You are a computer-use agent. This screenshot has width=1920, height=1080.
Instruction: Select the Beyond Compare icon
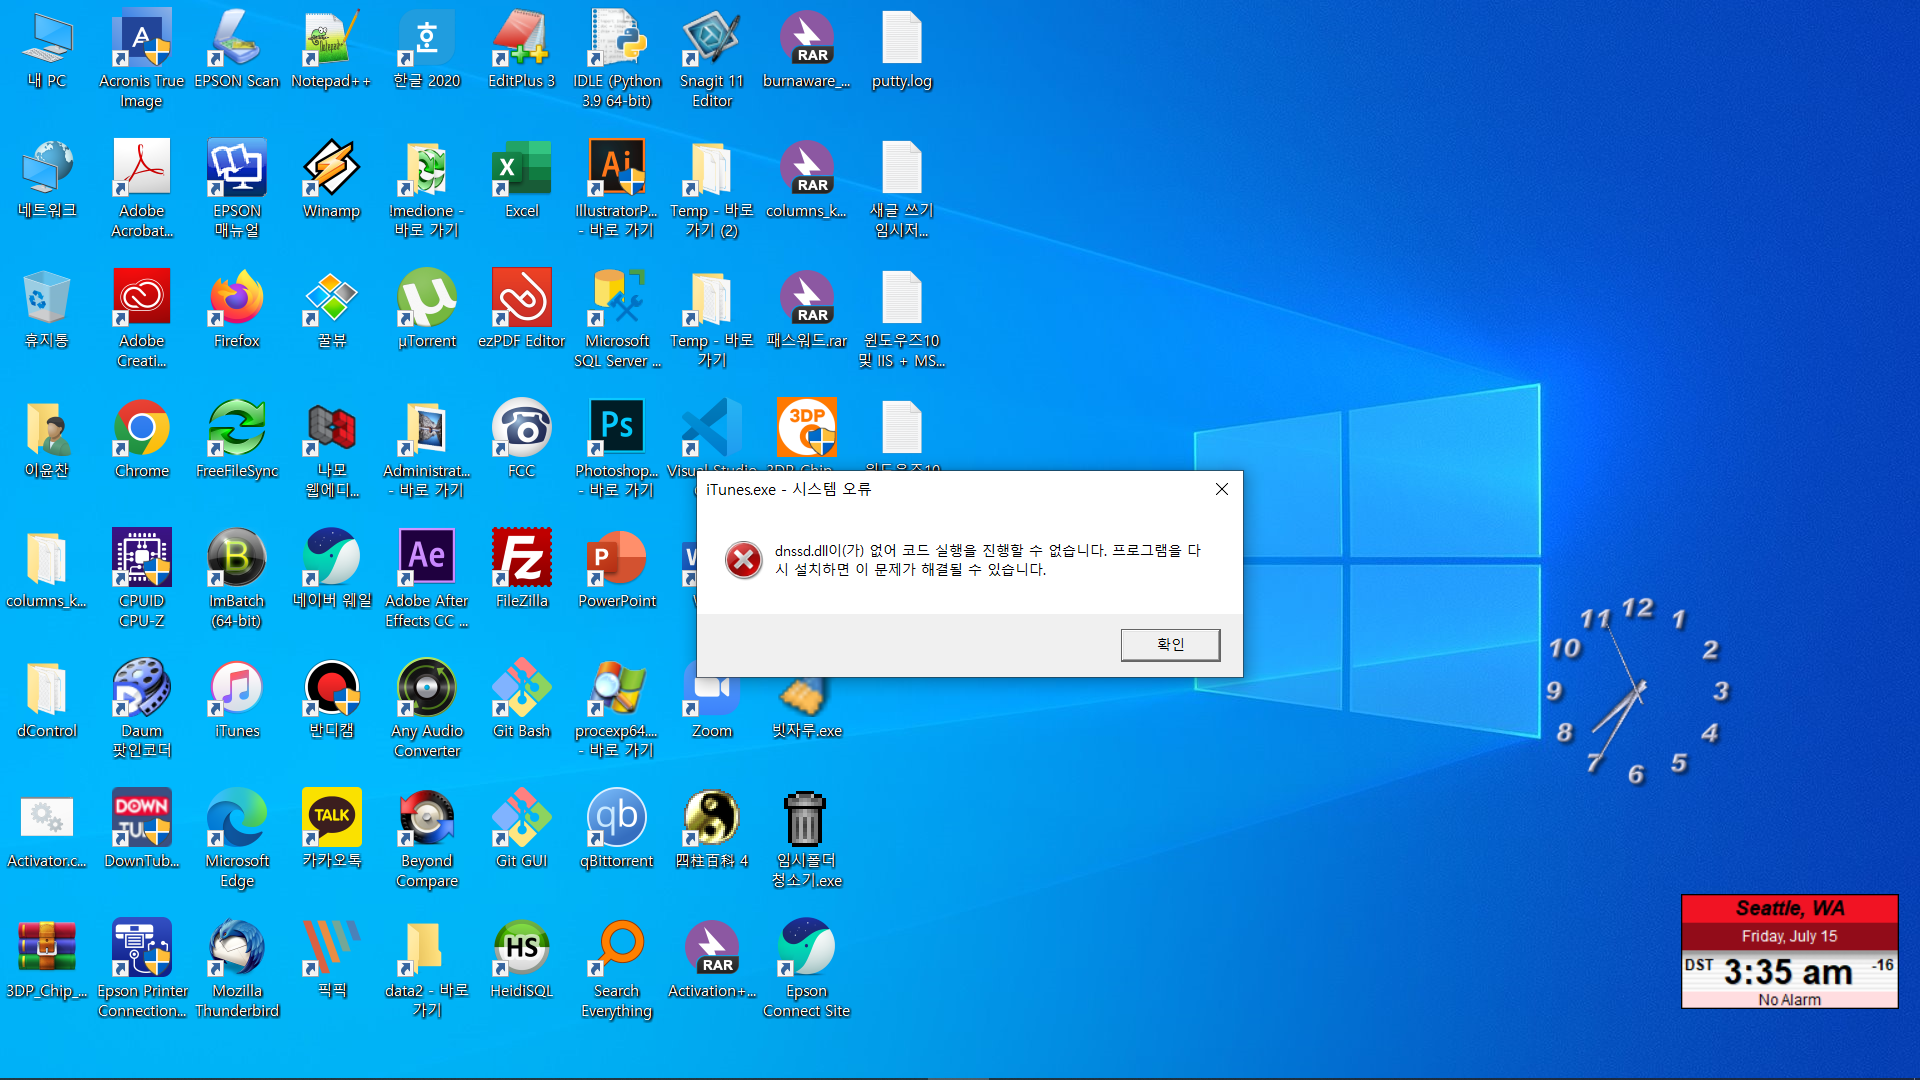[x=427, y=840]
